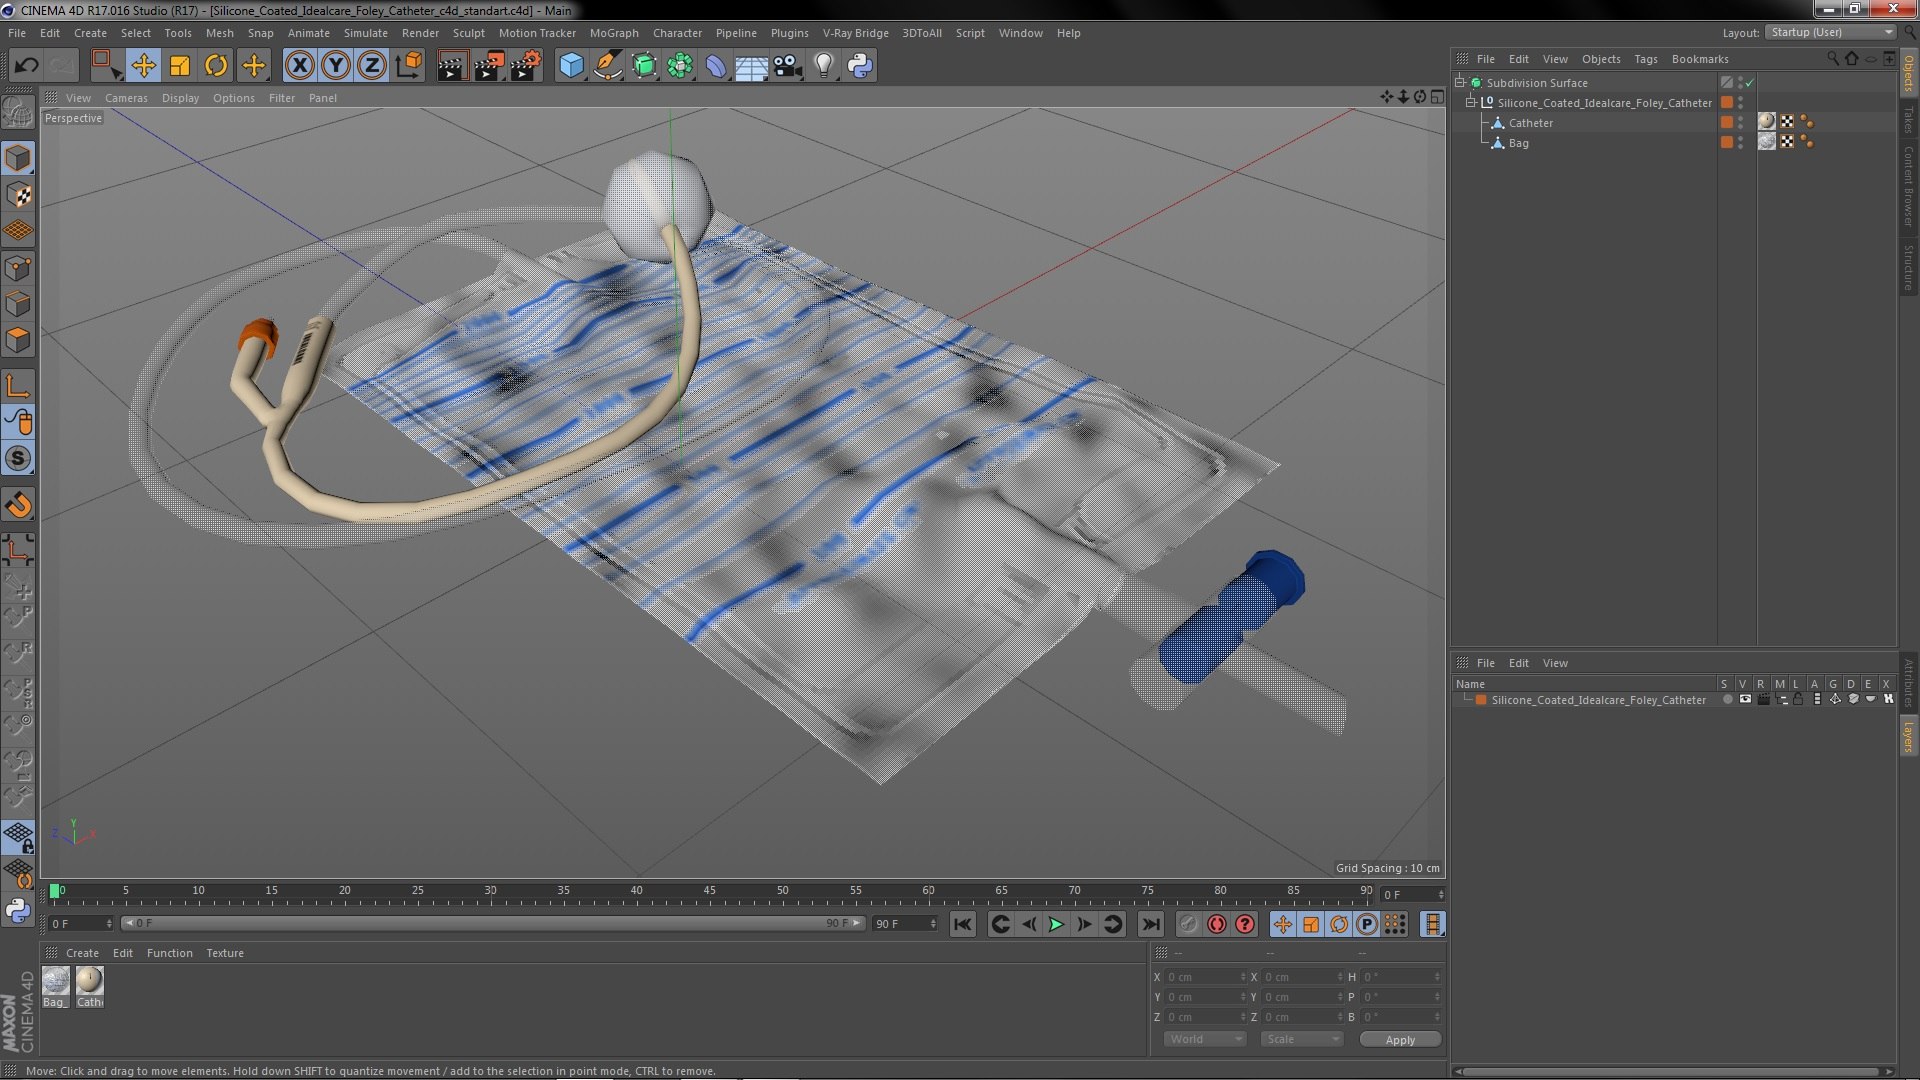Click the Light object bulb icon
This screenshot has width=1920, height=1080.
point(823,66)
